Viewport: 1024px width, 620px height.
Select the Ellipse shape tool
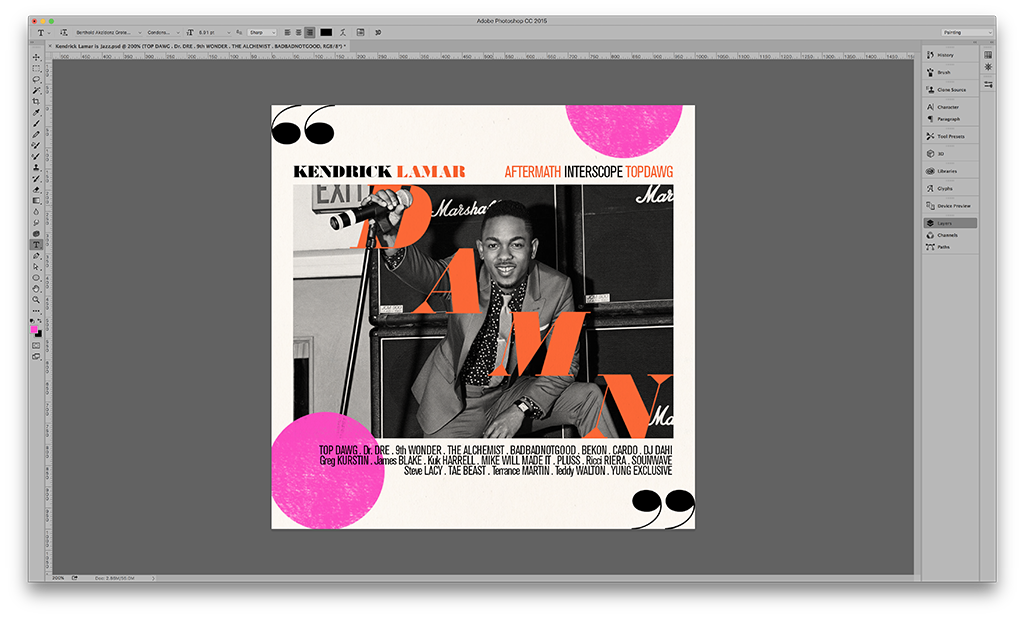37,278
